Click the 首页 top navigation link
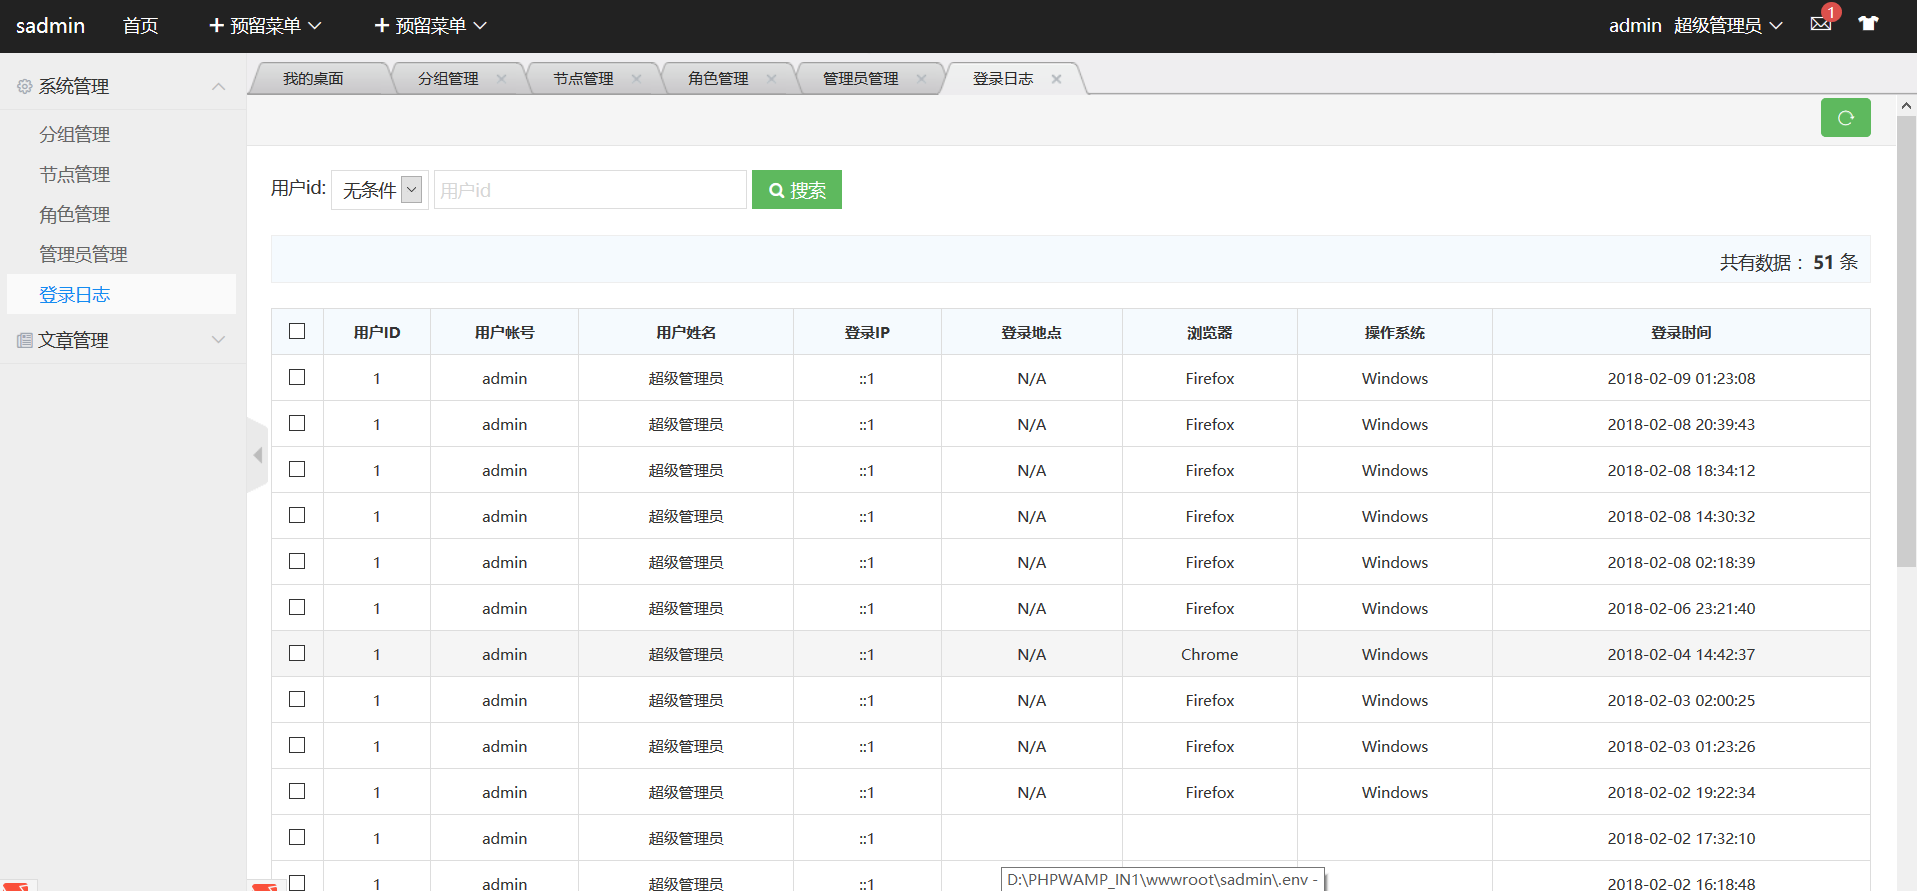Image resolution: width=1917 pixels, height=891 pixels. pyautogui.click(x=140, y=26)
